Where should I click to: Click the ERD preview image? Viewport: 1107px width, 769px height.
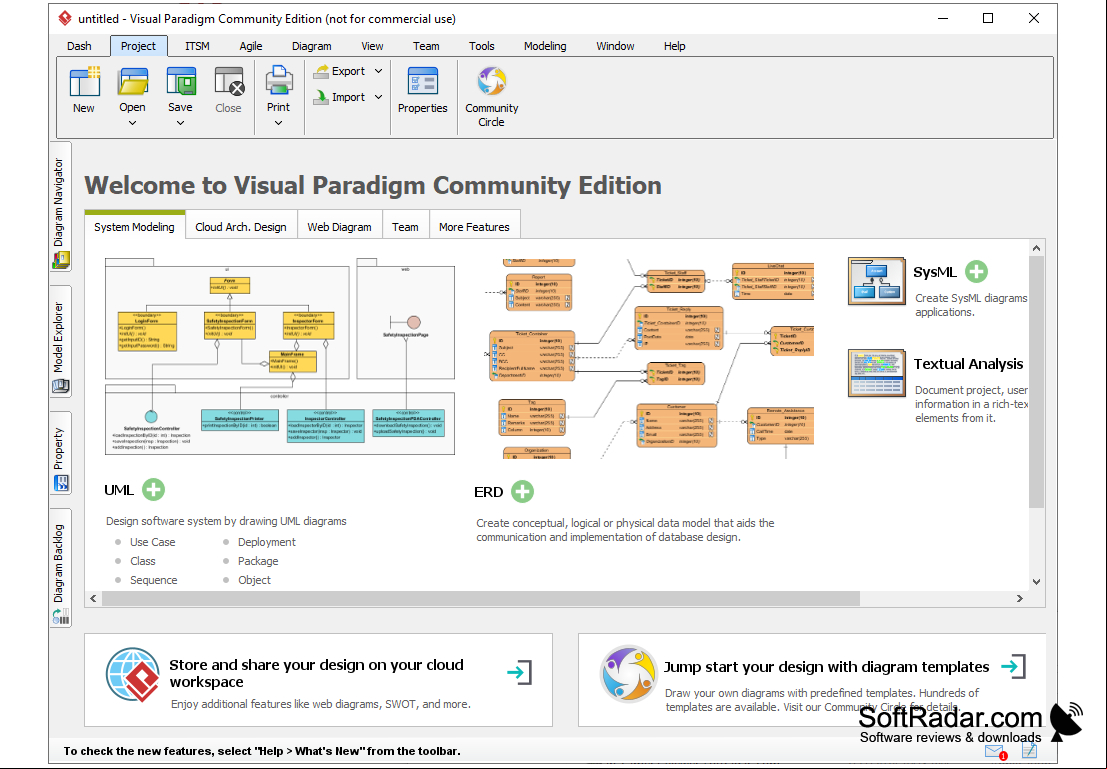(649, 358)
